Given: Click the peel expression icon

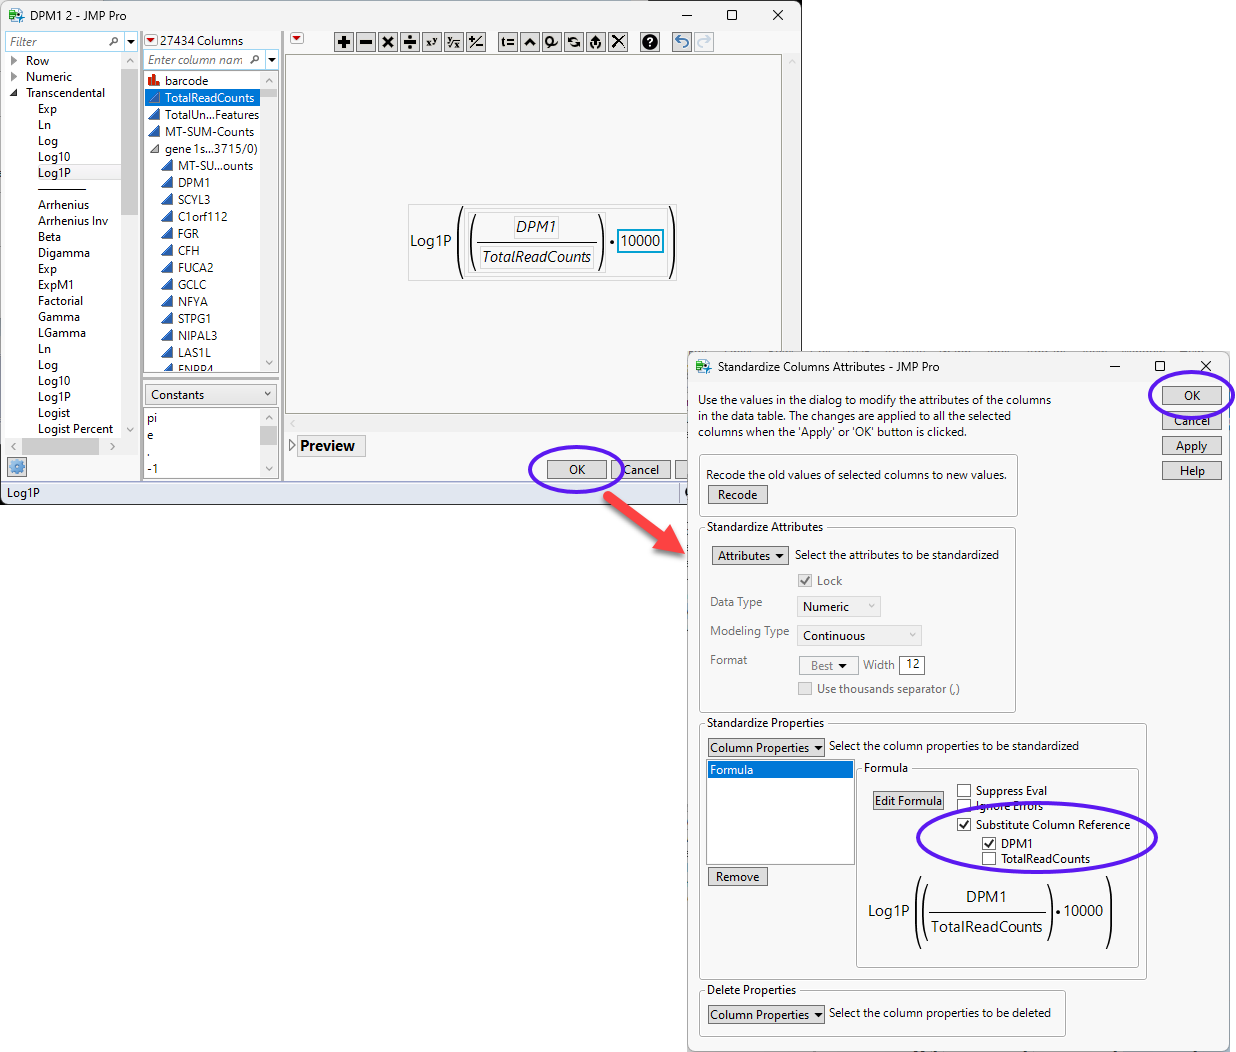Looking at the screenshot, I should tap(552, 42).
